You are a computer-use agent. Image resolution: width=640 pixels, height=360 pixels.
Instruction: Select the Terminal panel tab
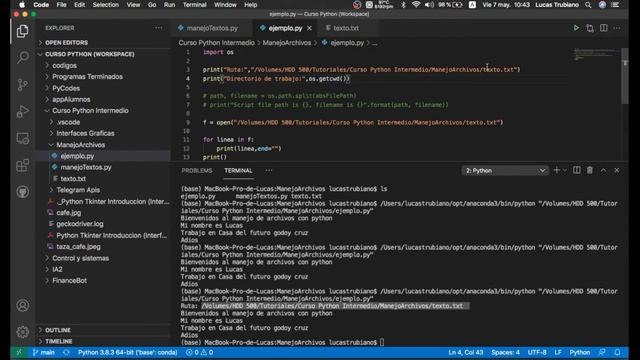[238, 170]
